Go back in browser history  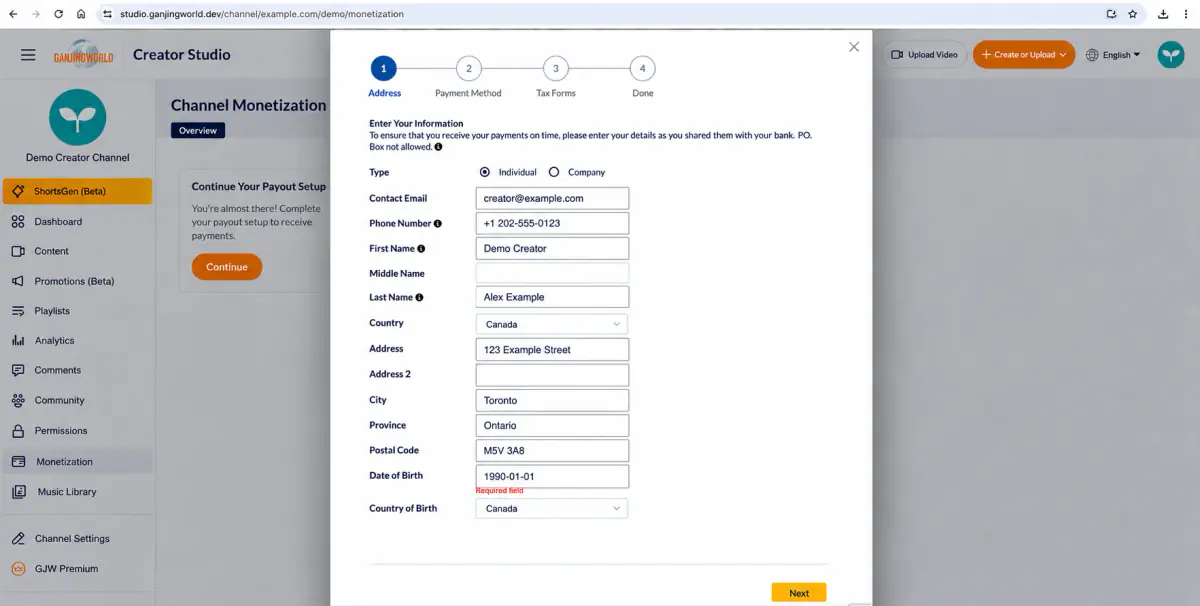(13, 14)
